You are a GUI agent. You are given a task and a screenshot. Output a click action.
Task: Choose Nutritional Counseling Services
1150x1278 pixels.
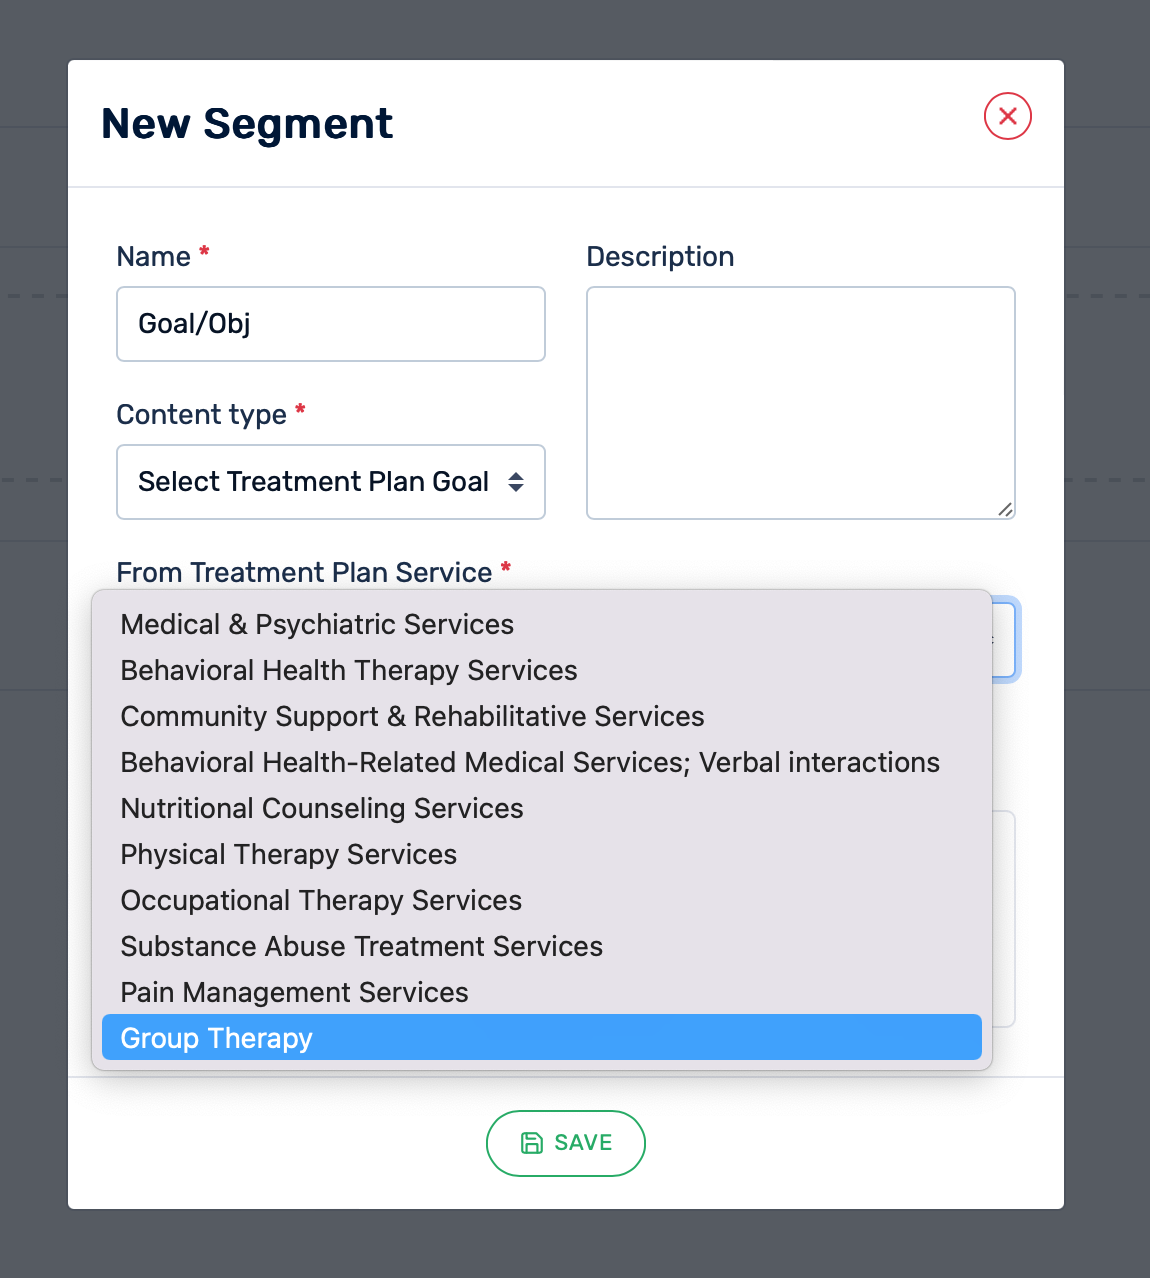click(322, 809)
